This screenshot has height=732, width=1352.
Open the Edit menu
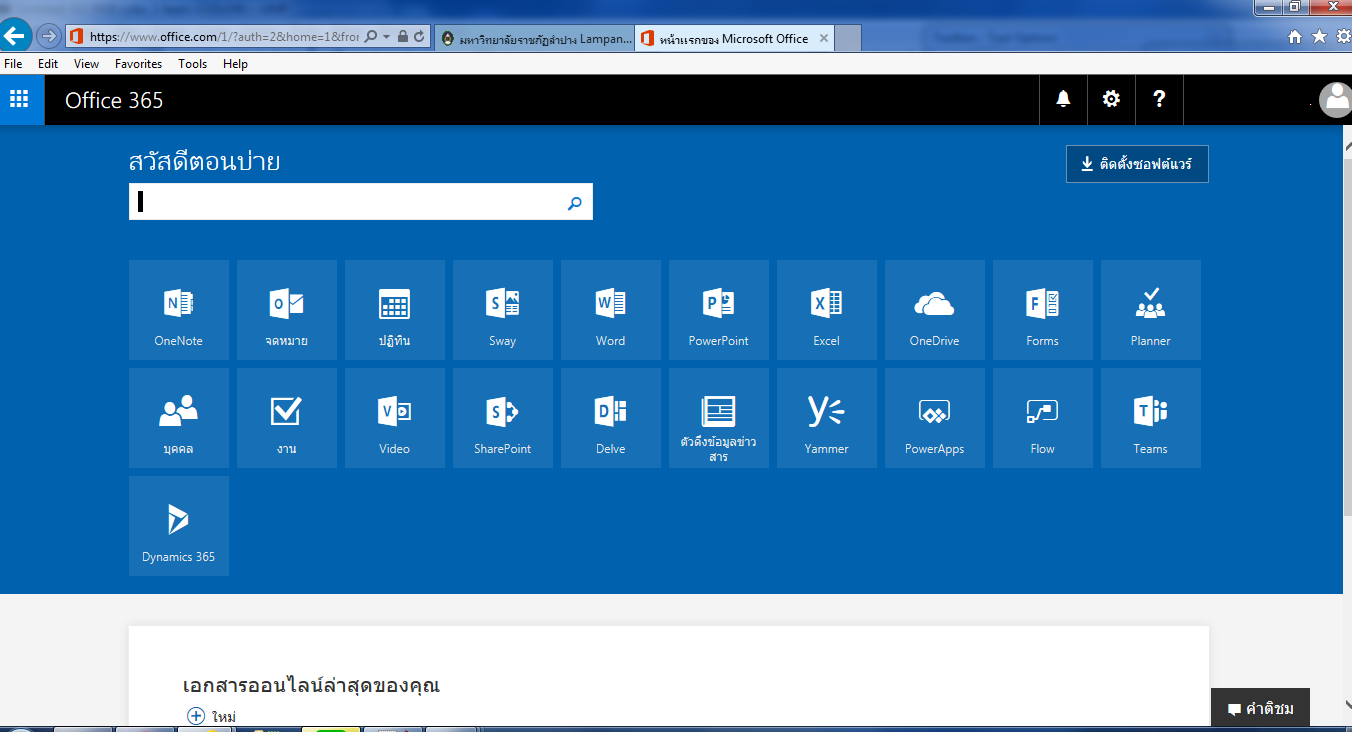(48, 63)
